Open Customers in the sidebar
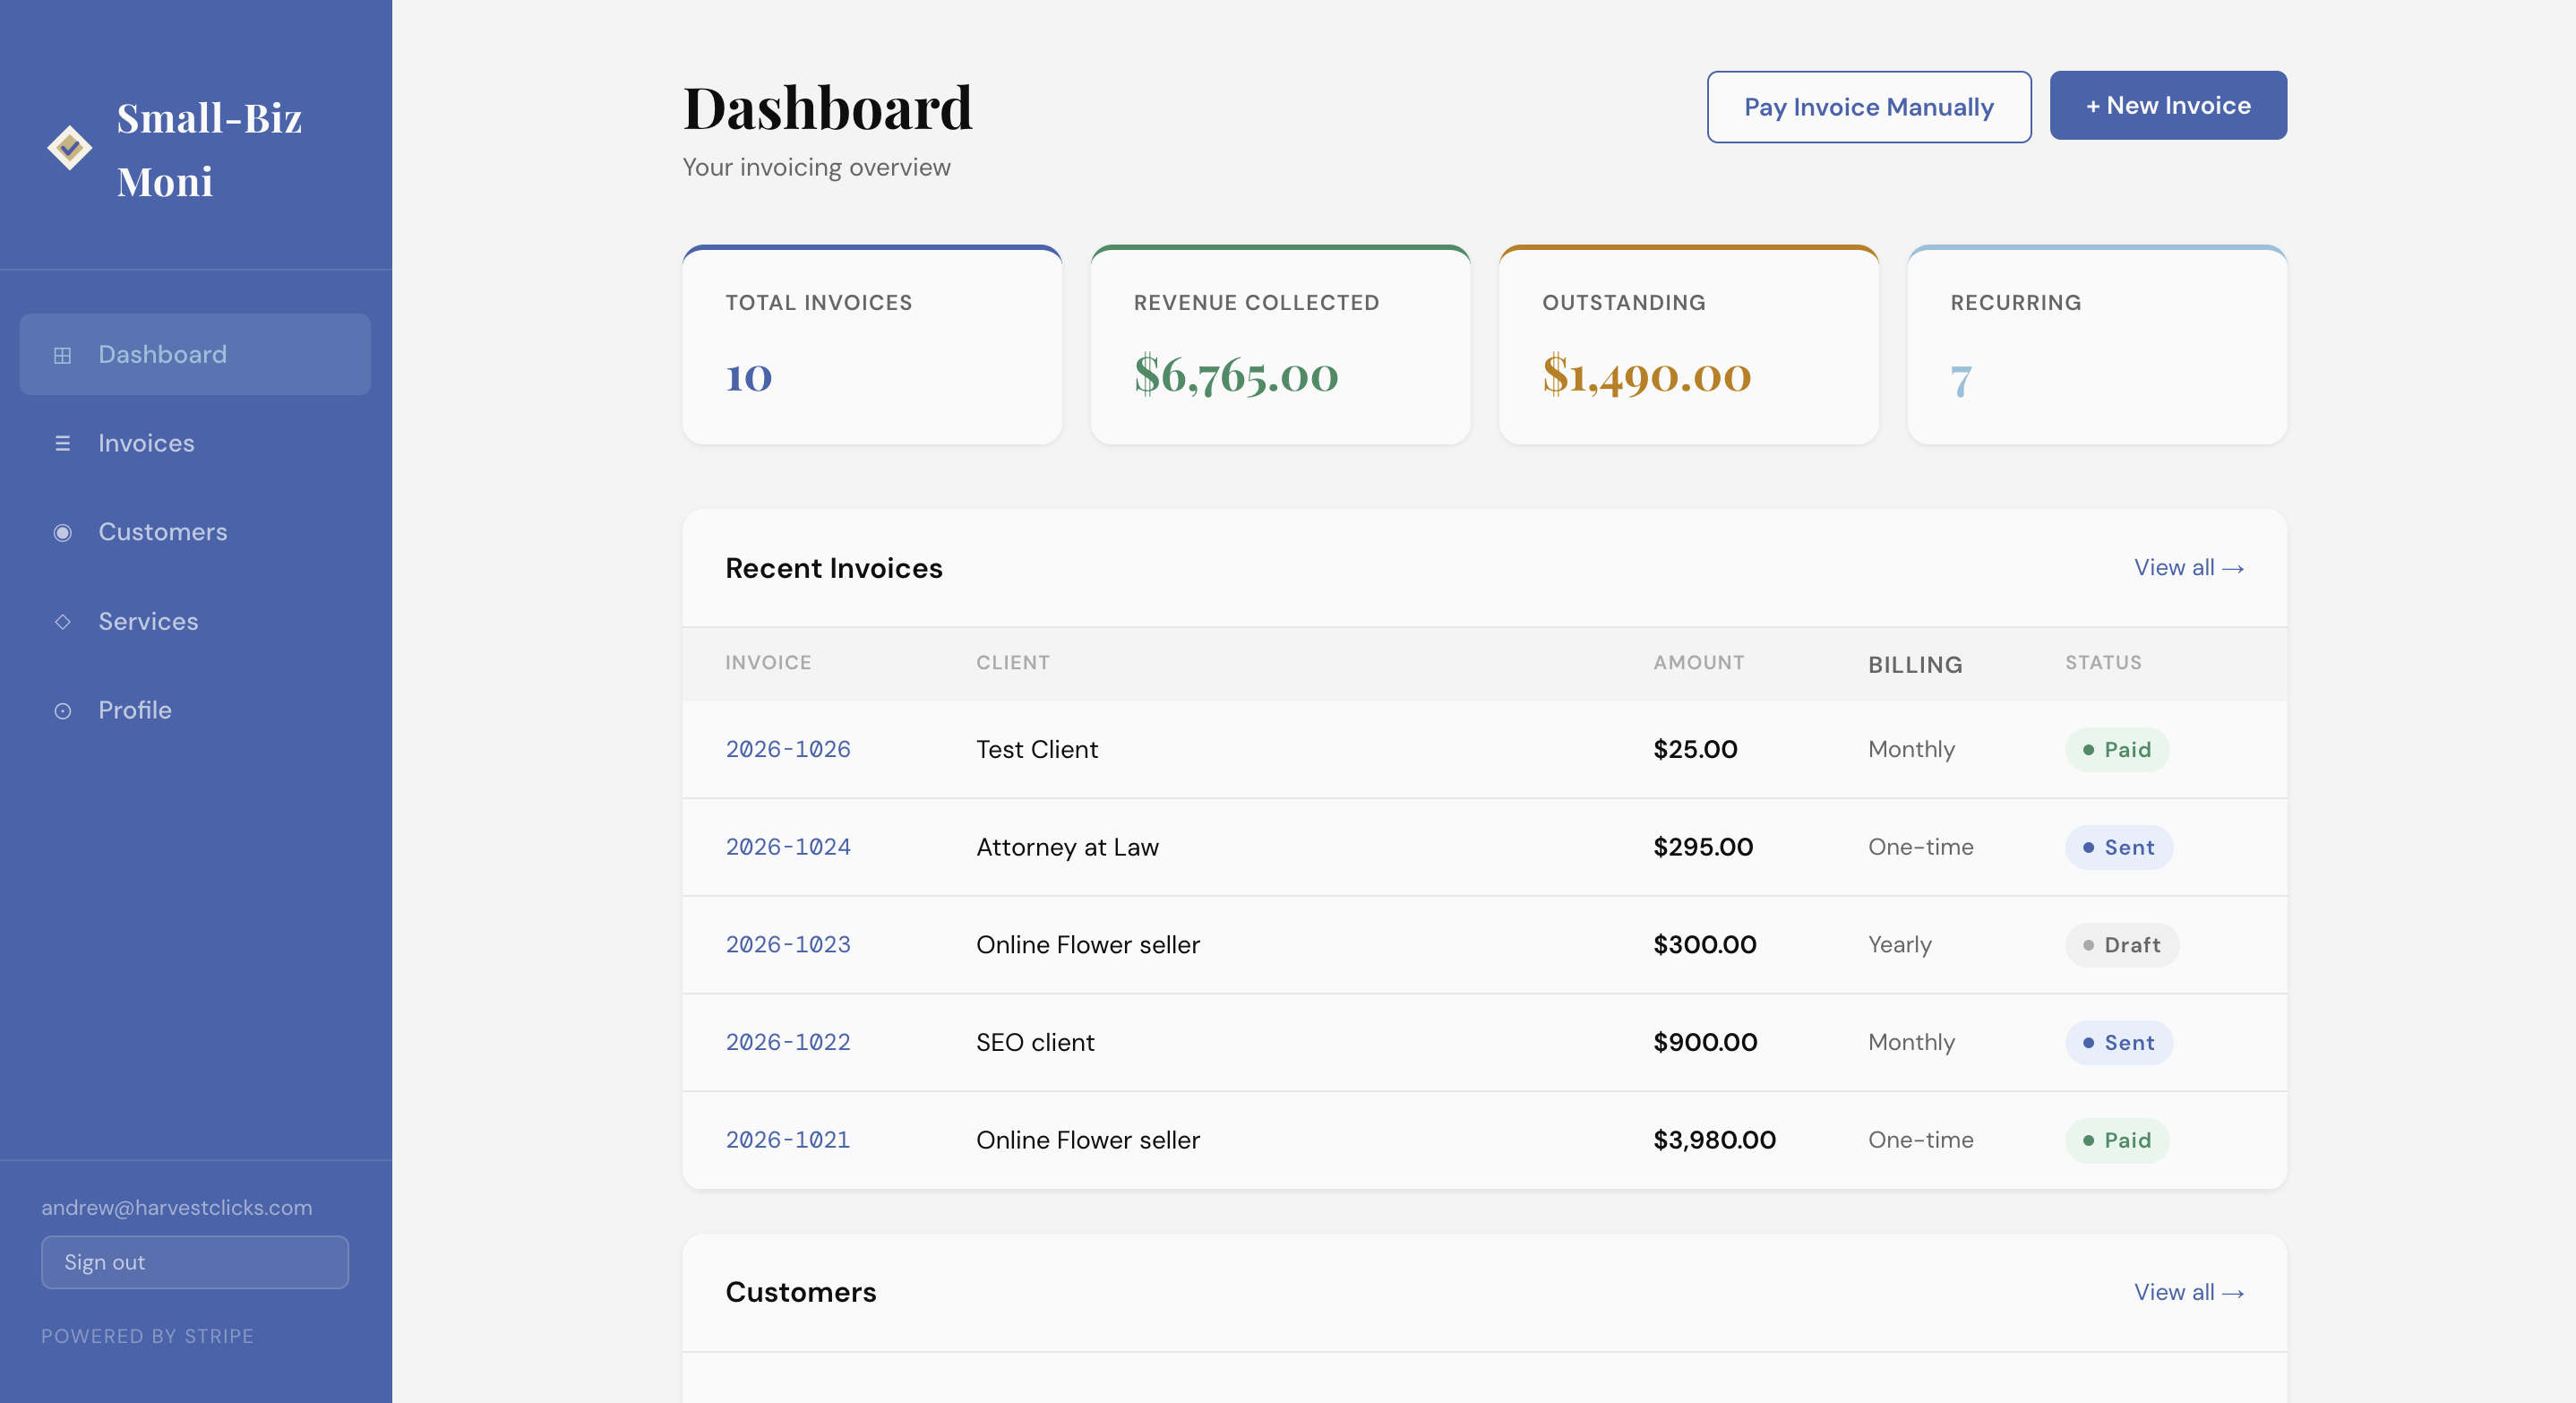2576x1403 pixels. pyautogui.click(x=195, y=532)
